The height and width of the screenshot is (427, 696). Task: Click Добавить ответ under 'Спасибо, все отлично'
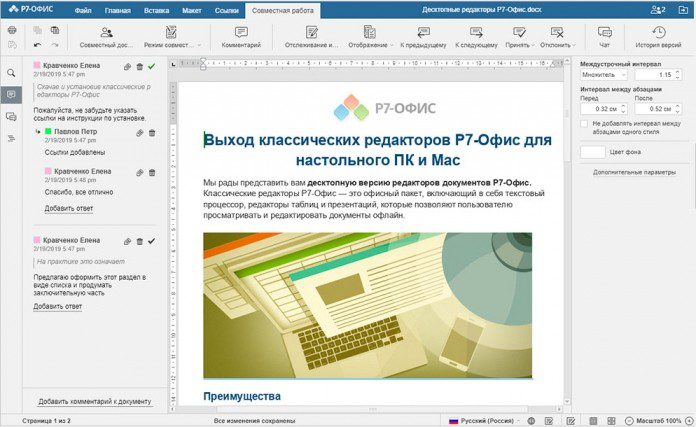pyautogui.click(x=69, y=208)
